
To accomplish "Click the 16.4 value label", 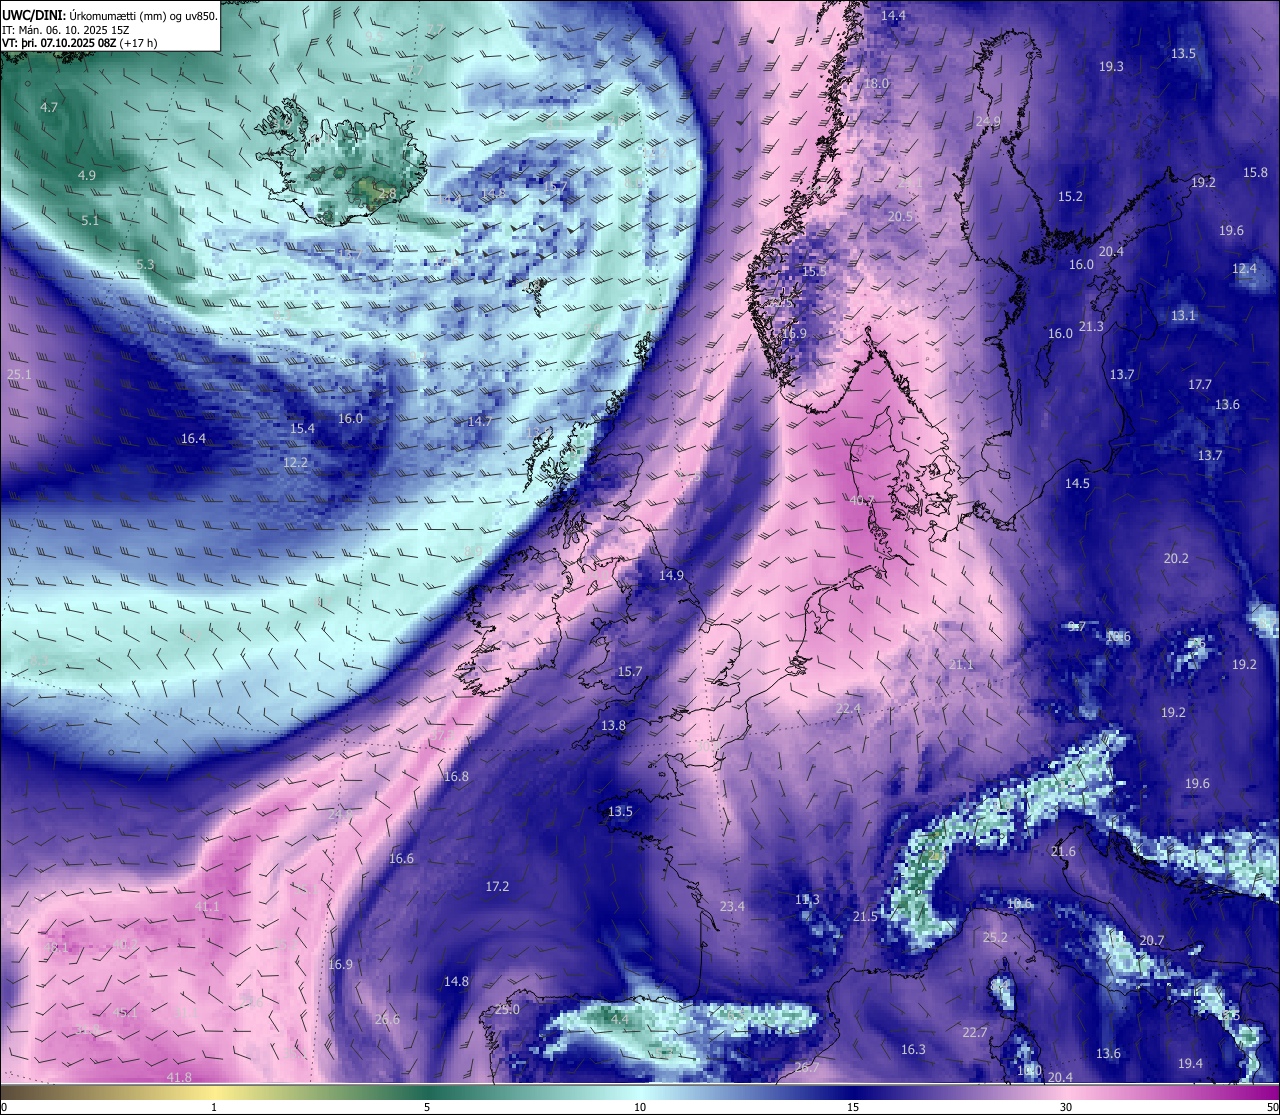I will pyautogui.click(x=193, y=438).
